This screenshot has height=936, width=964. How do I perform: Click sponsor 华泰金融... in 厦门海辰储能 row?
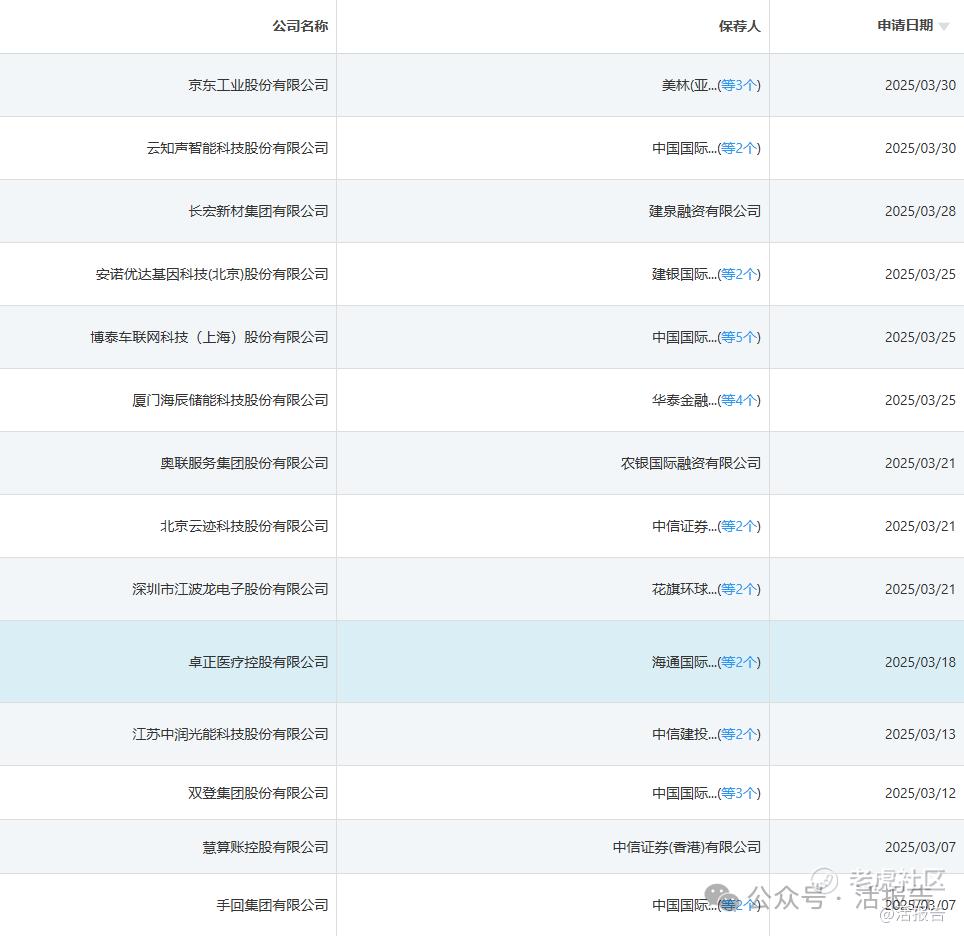(x=684, y=400)
